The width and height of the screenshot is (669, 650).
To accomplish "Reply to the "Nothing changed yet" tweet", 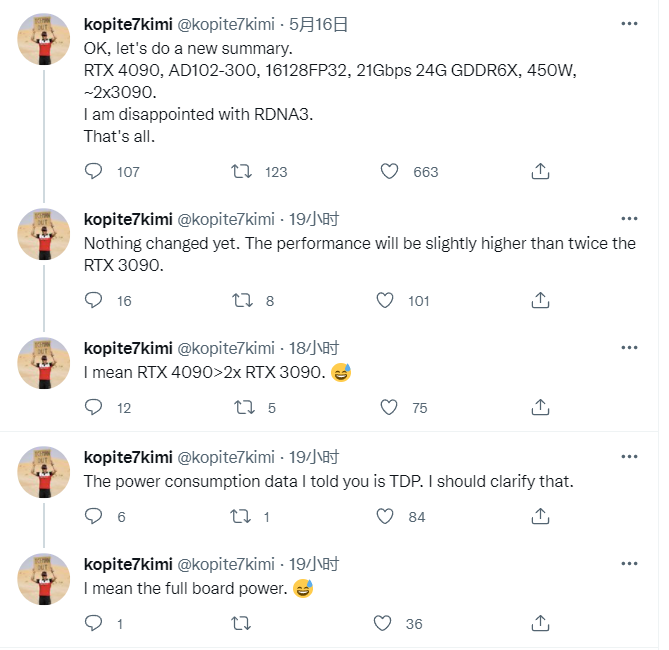I will click(x=93, y=300).
